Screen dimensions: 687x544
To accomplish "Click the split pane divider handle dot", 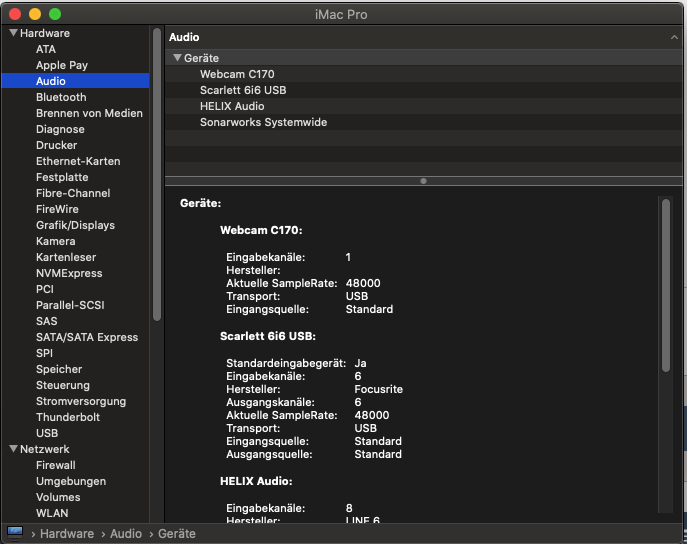I will [x=424, y=181].
